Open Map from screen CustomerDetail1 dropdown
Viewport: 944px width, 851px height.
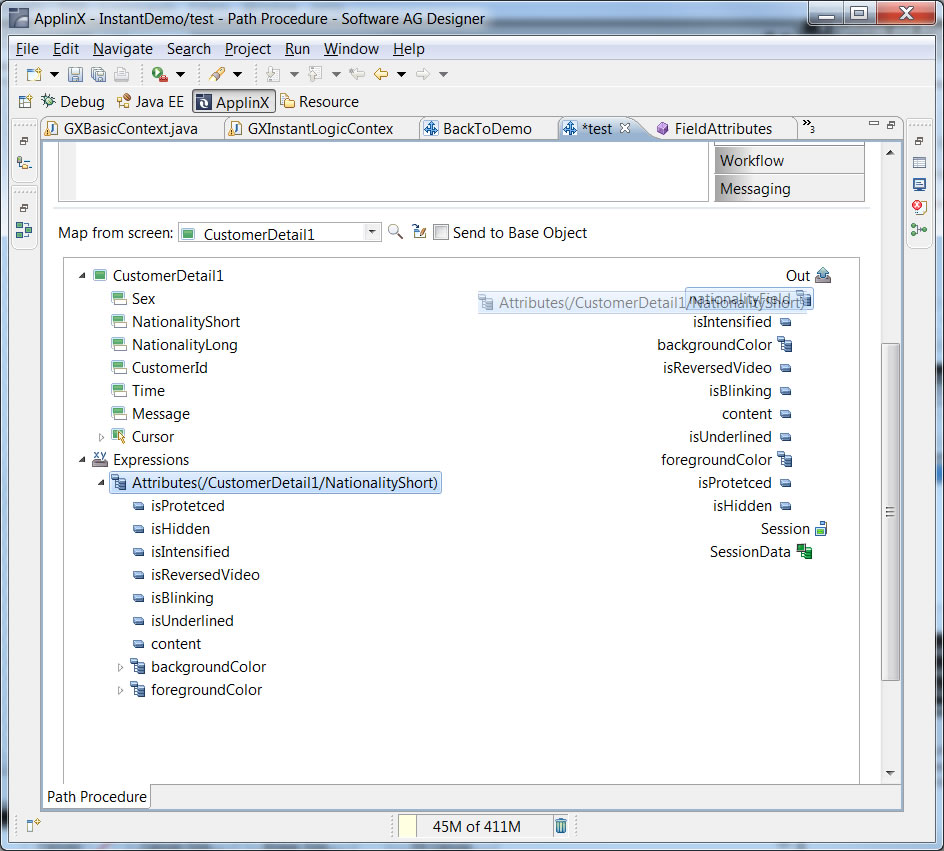point(372,232)
